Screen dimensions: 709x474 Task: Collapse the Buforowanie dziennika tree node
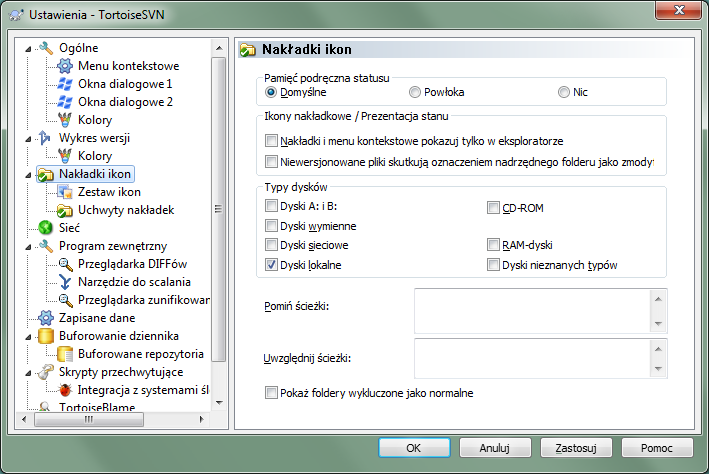click(28, 337)
